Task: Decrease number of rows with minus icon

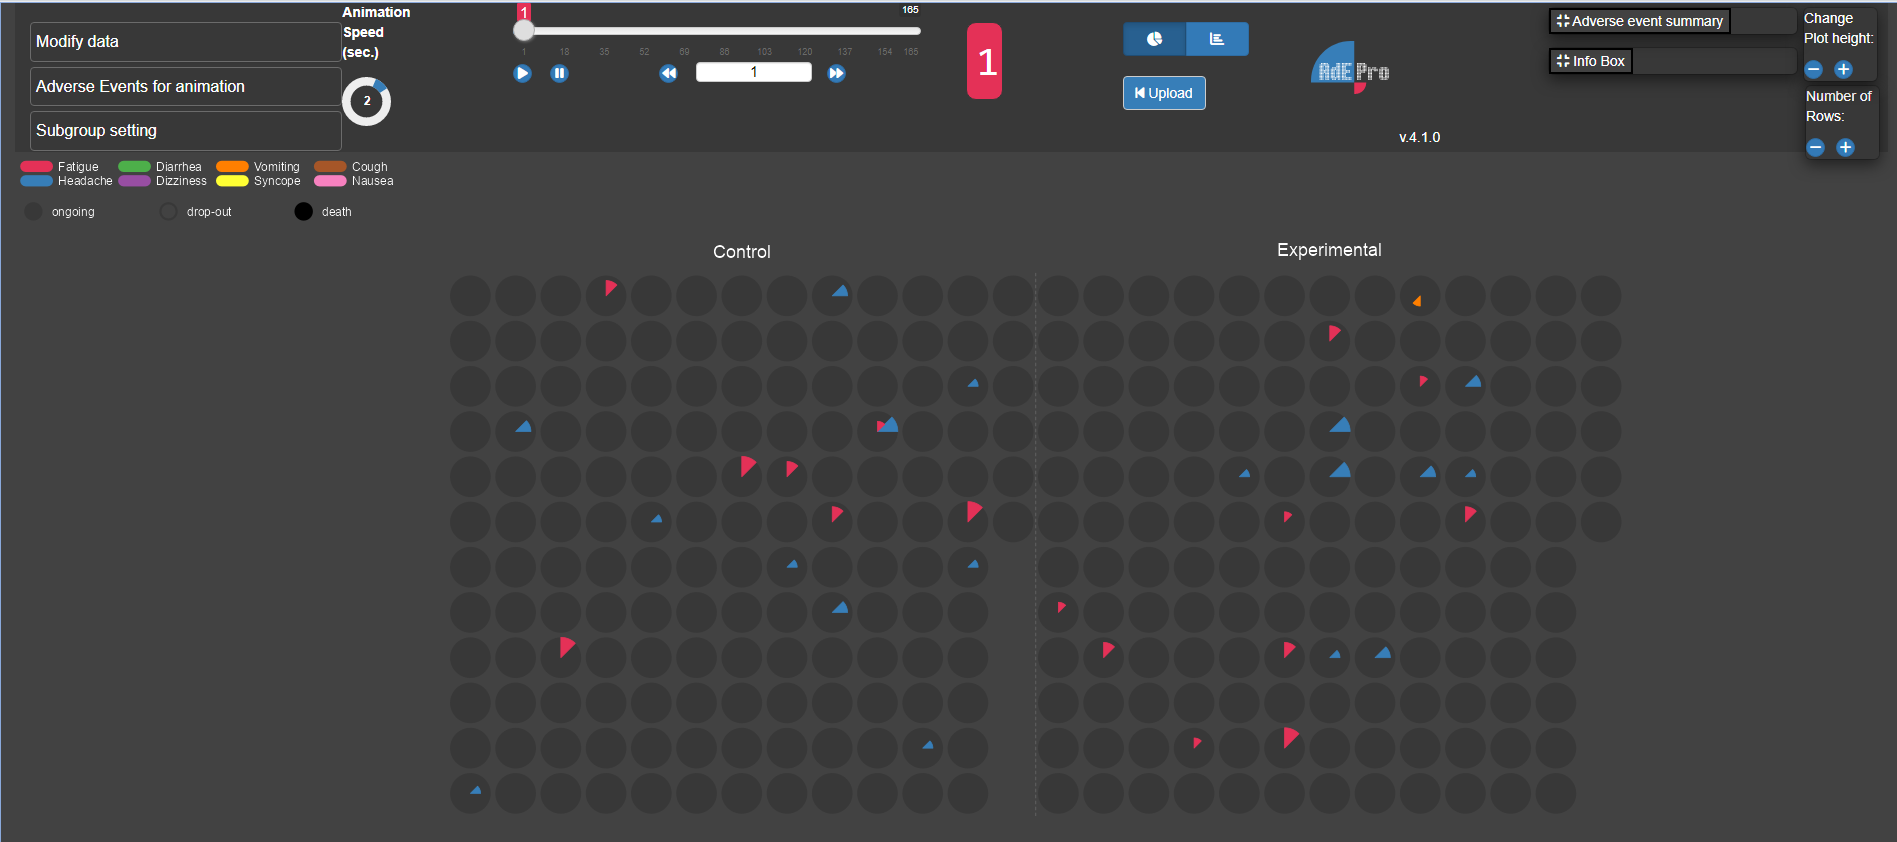Action: coord(1816,148)
